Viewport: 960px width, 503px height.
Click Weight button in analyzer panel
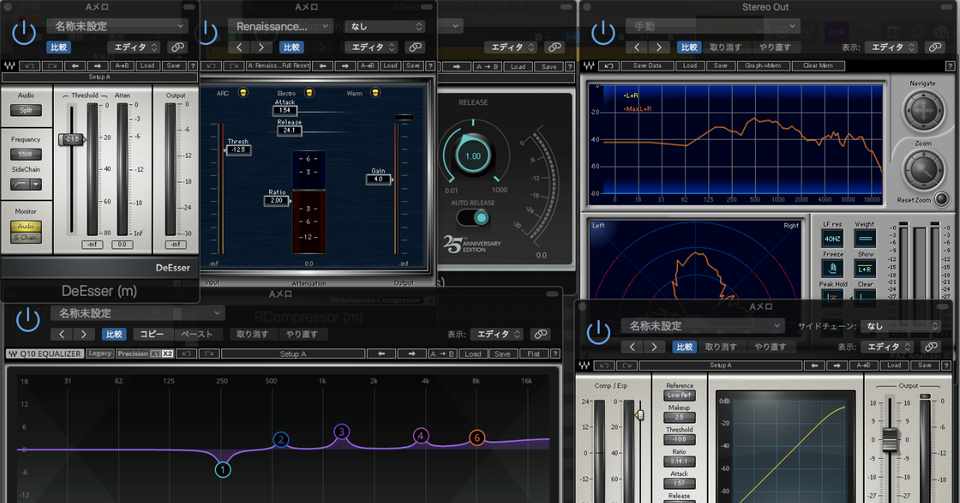pyautogui.click(x=864, y=239)
